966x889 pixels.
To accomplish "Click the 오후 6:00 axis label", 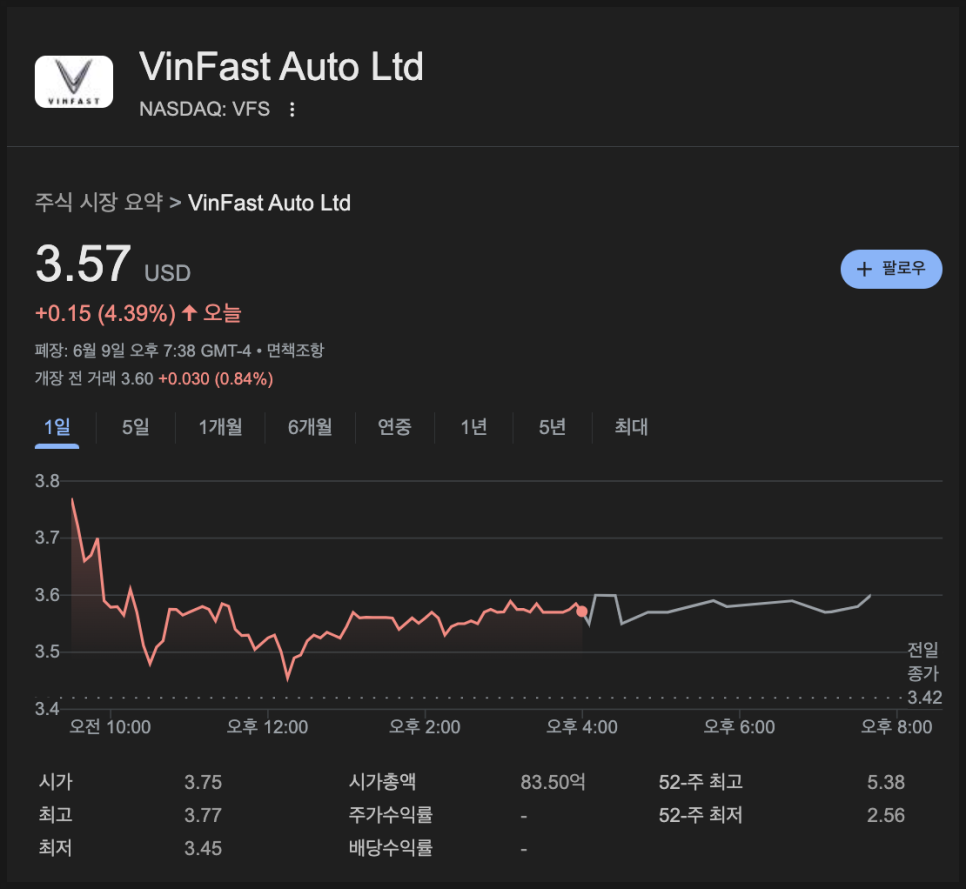I will click(x=739, y=727).
